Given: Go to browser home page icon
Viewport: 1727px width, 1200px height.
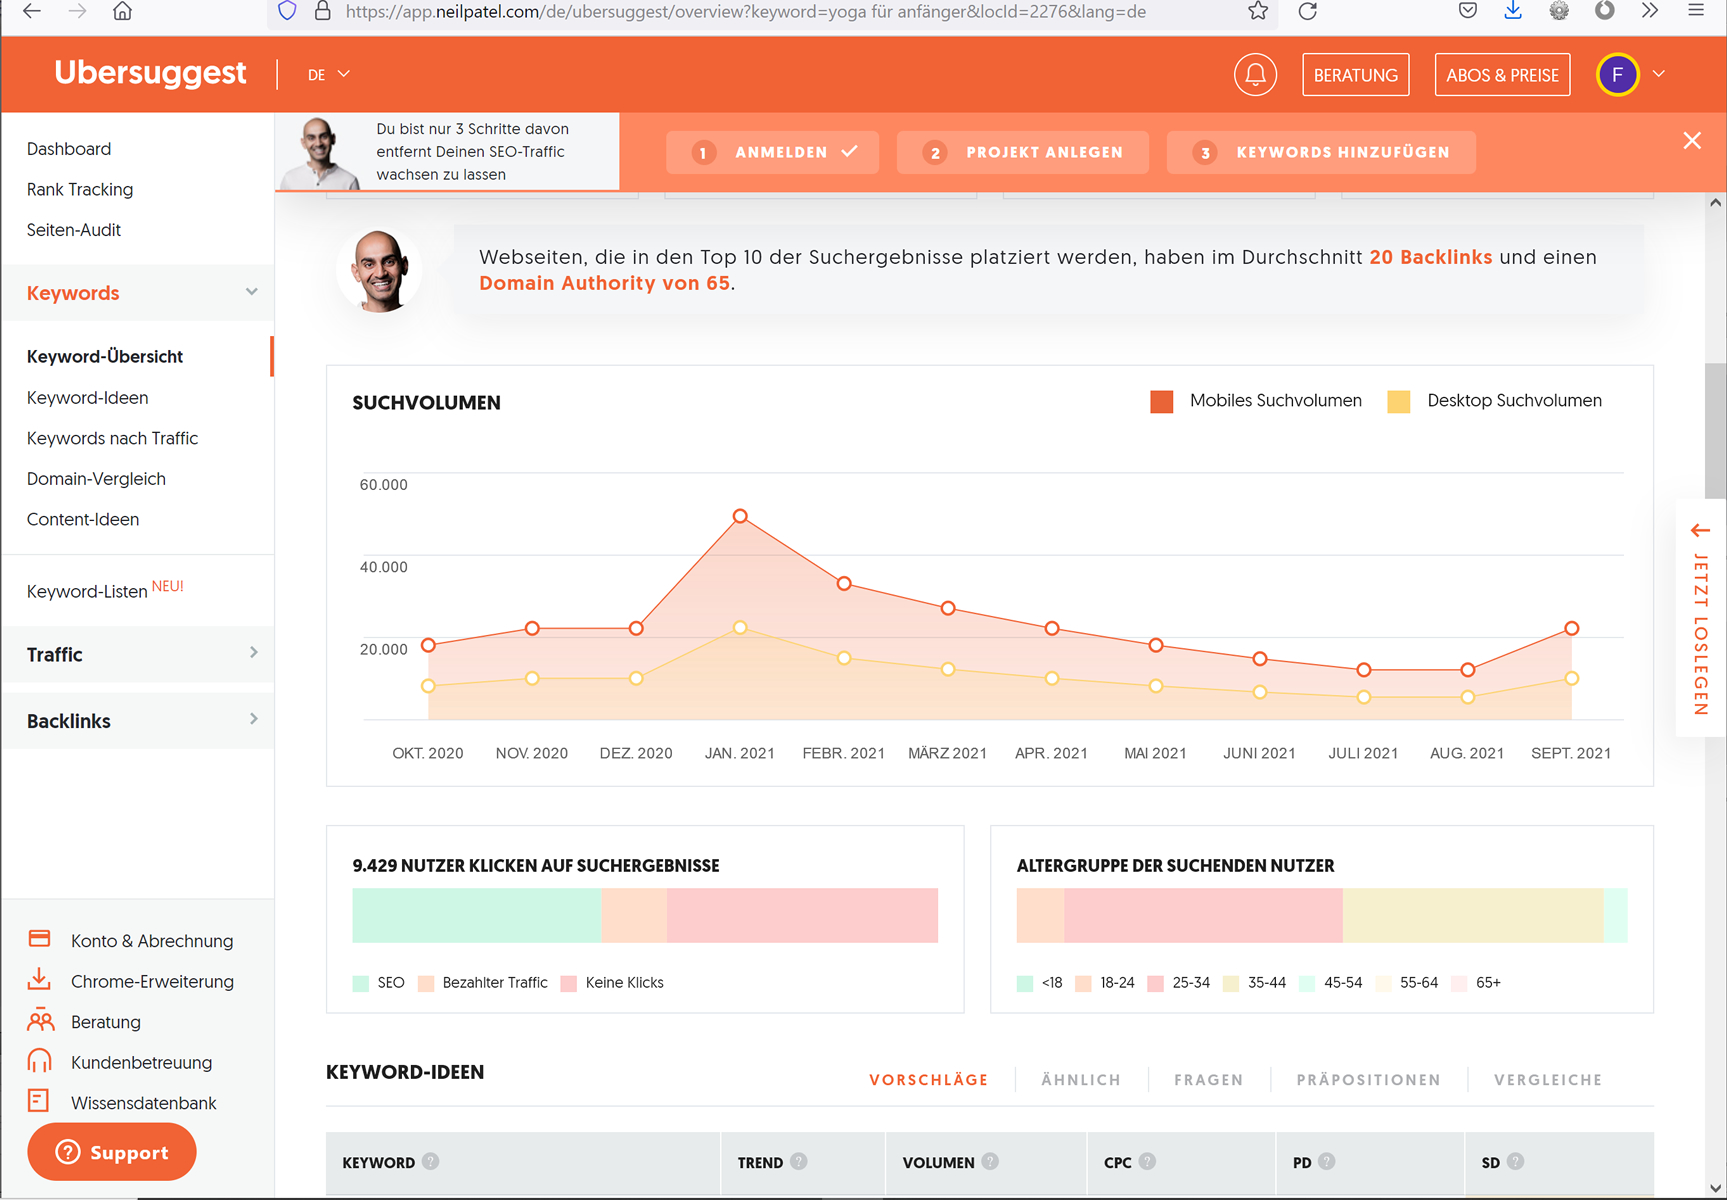Looking at the screenshot, I should coord(122,11).
